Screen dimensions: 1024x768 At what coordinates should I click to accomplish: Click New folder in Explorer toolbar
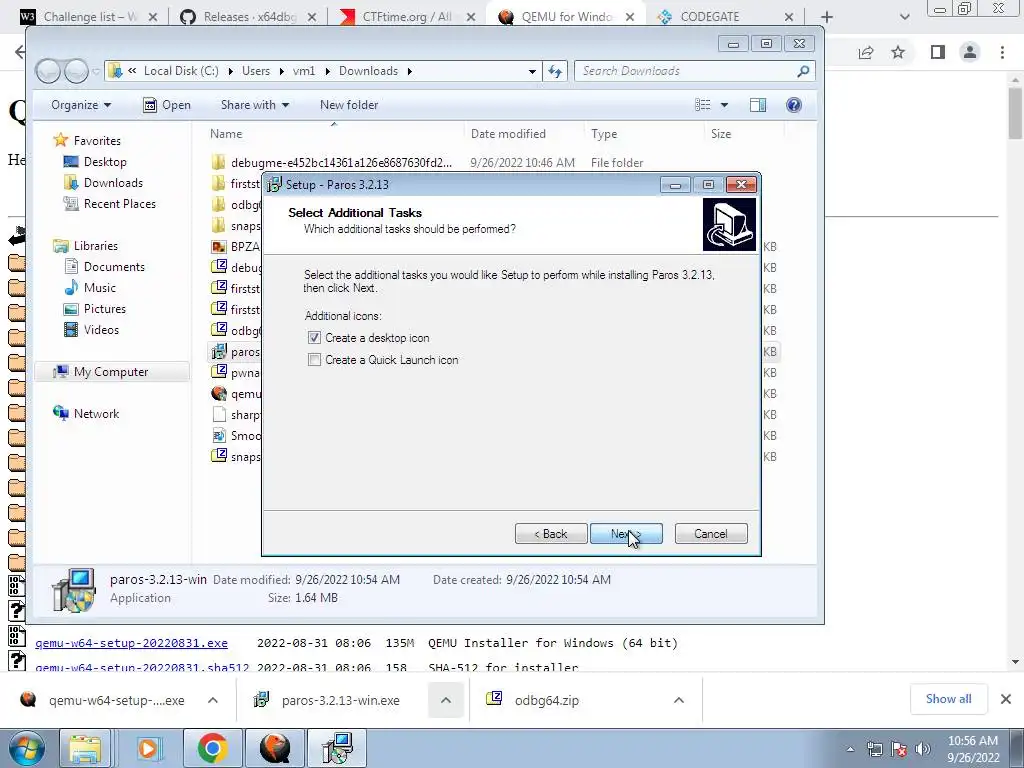click(x=349, y=105)
